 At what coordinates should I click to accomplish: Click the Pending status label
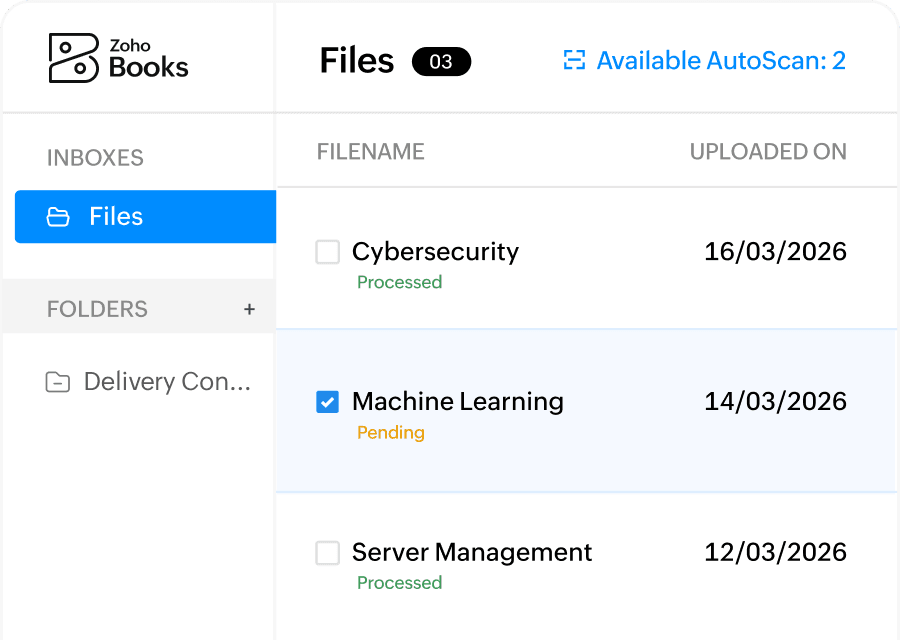click(391, 432)
